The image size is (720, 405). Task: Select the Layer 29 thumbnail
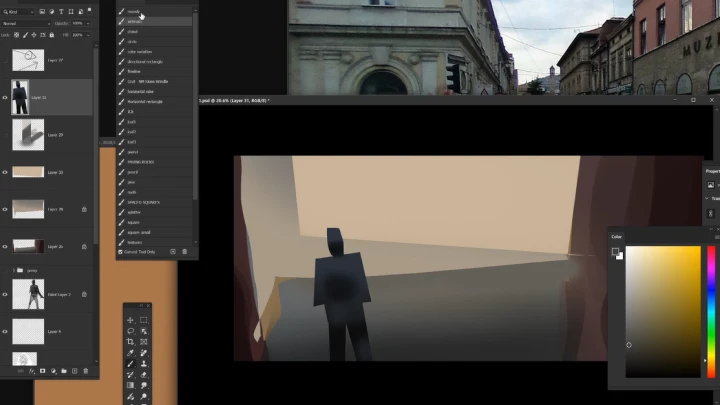[x=28, y=135]
